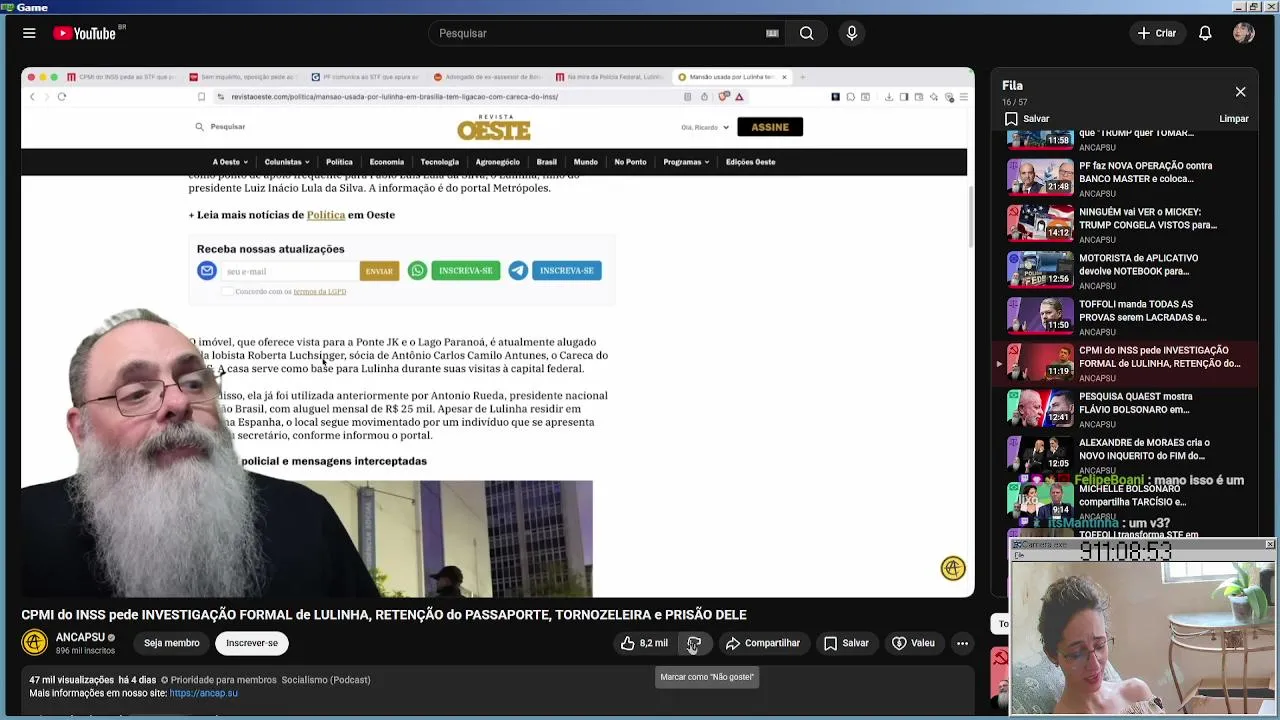
Task: Open the notifications bell
Action: [1205, 33]
